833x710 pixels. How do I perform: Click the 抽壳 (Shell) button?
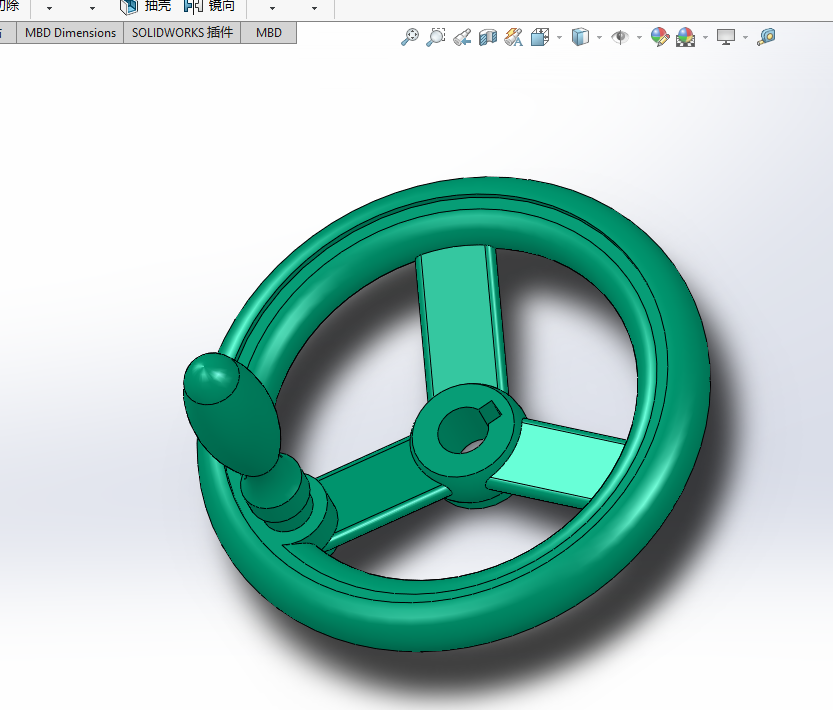[x=145, y=7]
